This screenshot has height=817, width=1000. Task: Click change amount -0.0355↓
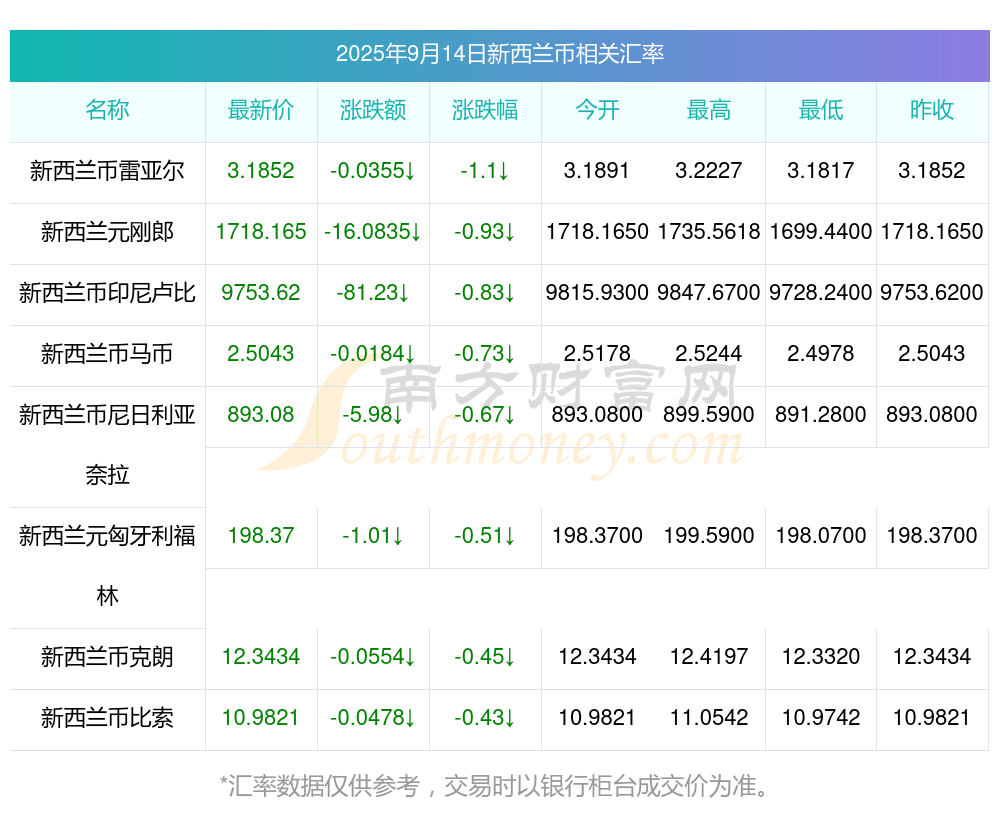[373, 171]
